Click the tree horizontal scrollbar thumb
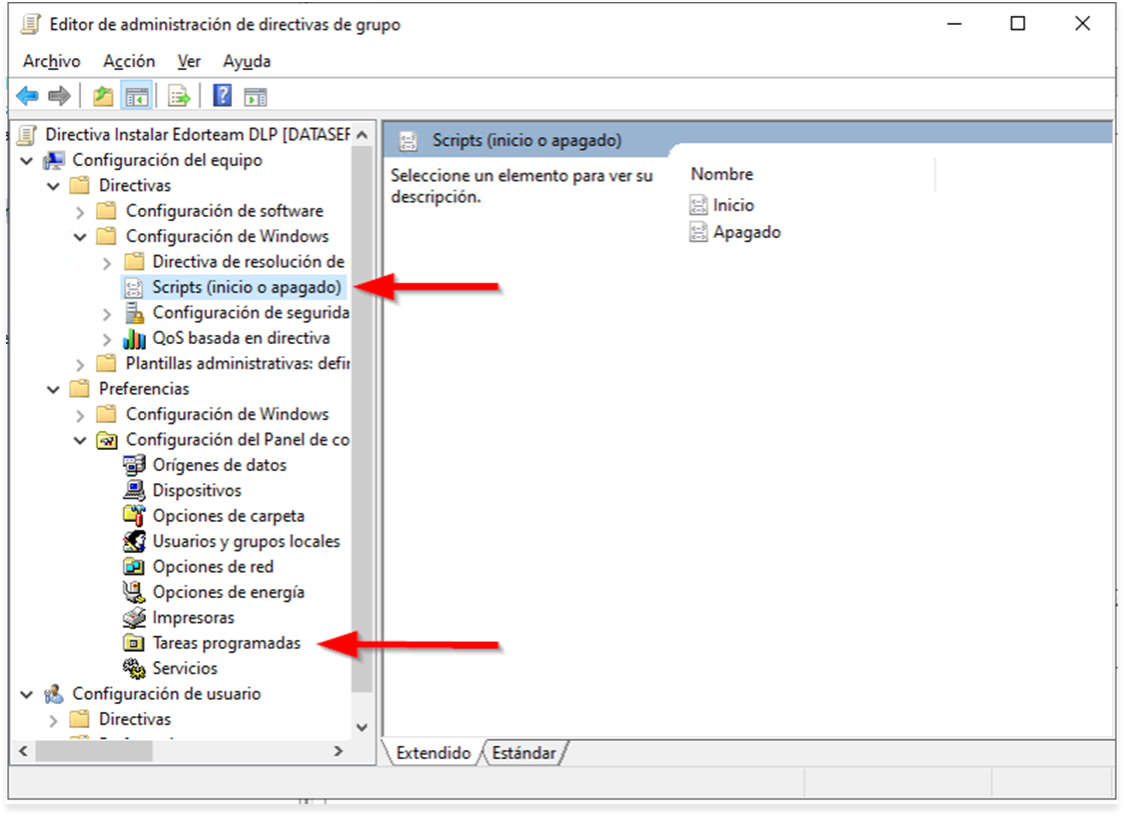Image resolution: width=1124 pixels, height=816 pixels. click(94, 751)
